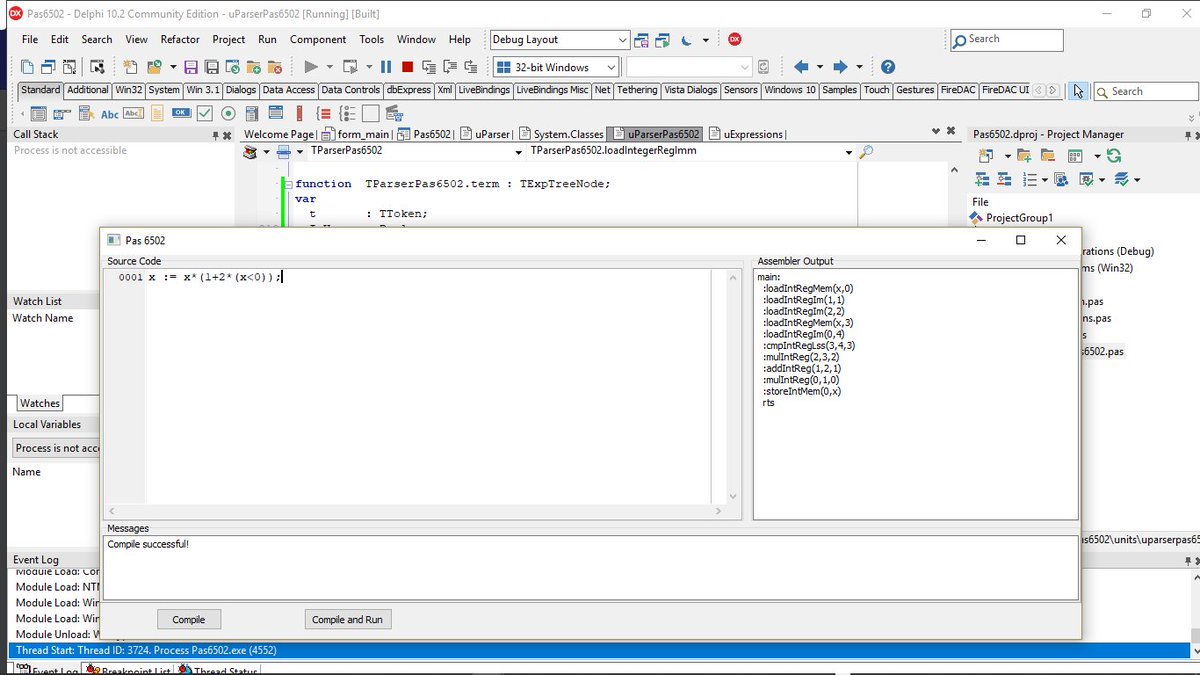The height and width of the screenshot is (675, 1200).
Task: Select the TButton OK component icon
Action: click(181, 114)
